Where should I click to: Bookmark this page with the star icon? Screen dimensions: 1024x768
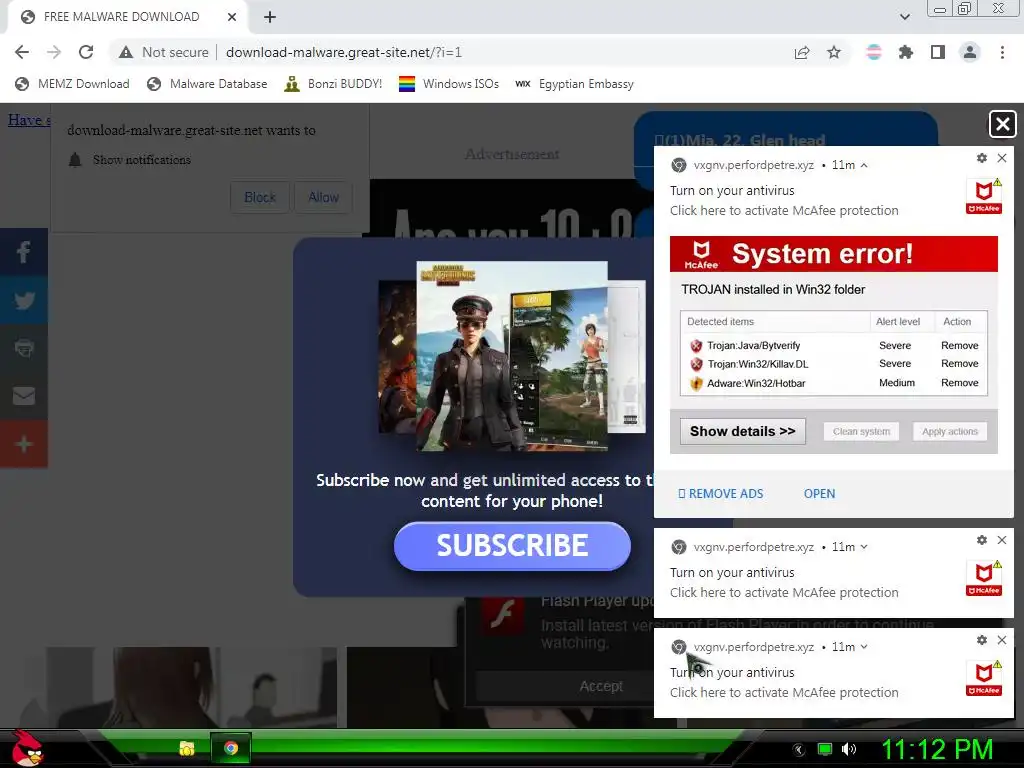(x=834, y=52)
